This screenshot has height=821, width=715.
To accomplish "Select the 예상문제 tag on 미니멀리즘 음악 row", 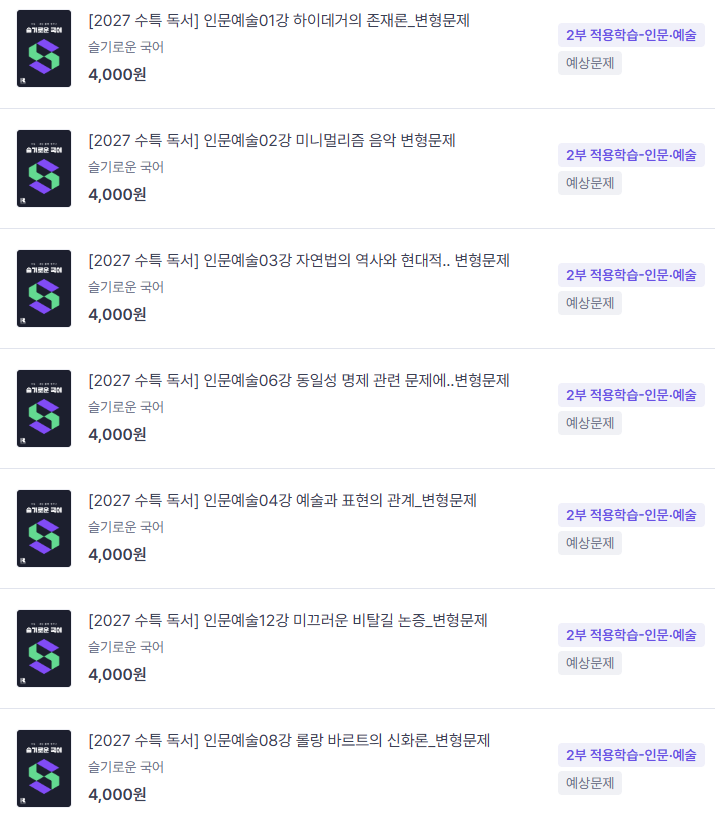I will point(590,183).
